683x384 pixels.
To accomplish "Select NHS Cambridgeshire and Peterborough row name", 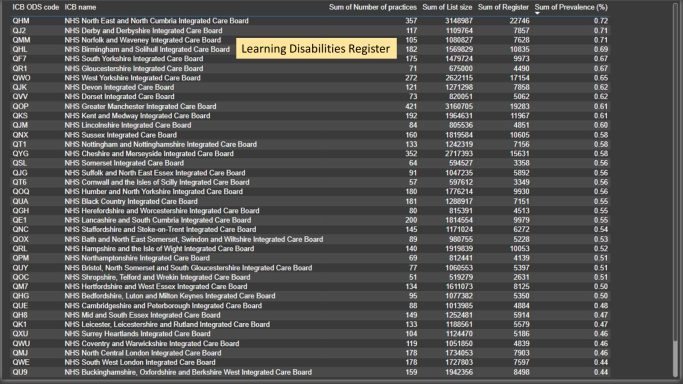I will (x=163, y=306).
